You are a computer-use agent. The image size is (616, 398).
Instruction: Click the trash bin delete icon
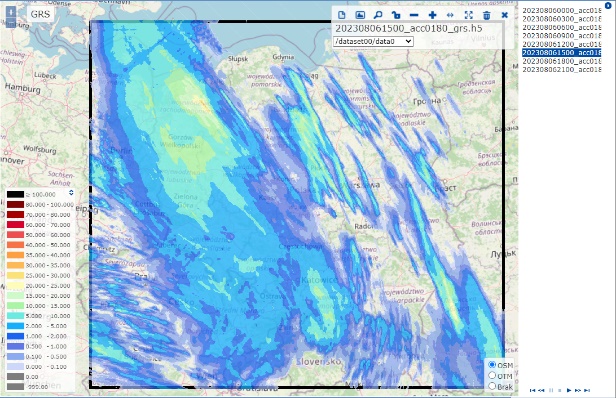click(x=486, y=15)
